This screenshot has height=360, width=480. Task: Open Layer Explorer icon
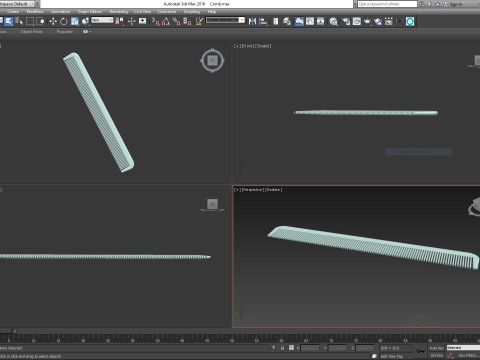(287, 21)
